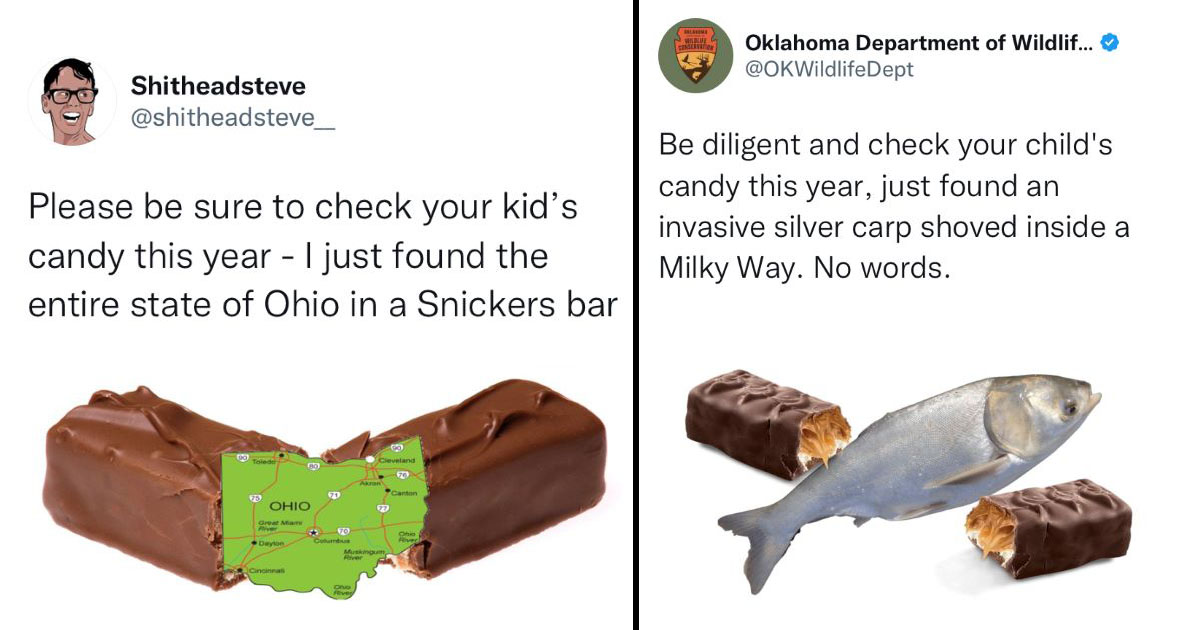Open the Oklahoma Wildlife Department avatar badge
The height and width of the screenshot is (630, 1200).
coord(695,56)
